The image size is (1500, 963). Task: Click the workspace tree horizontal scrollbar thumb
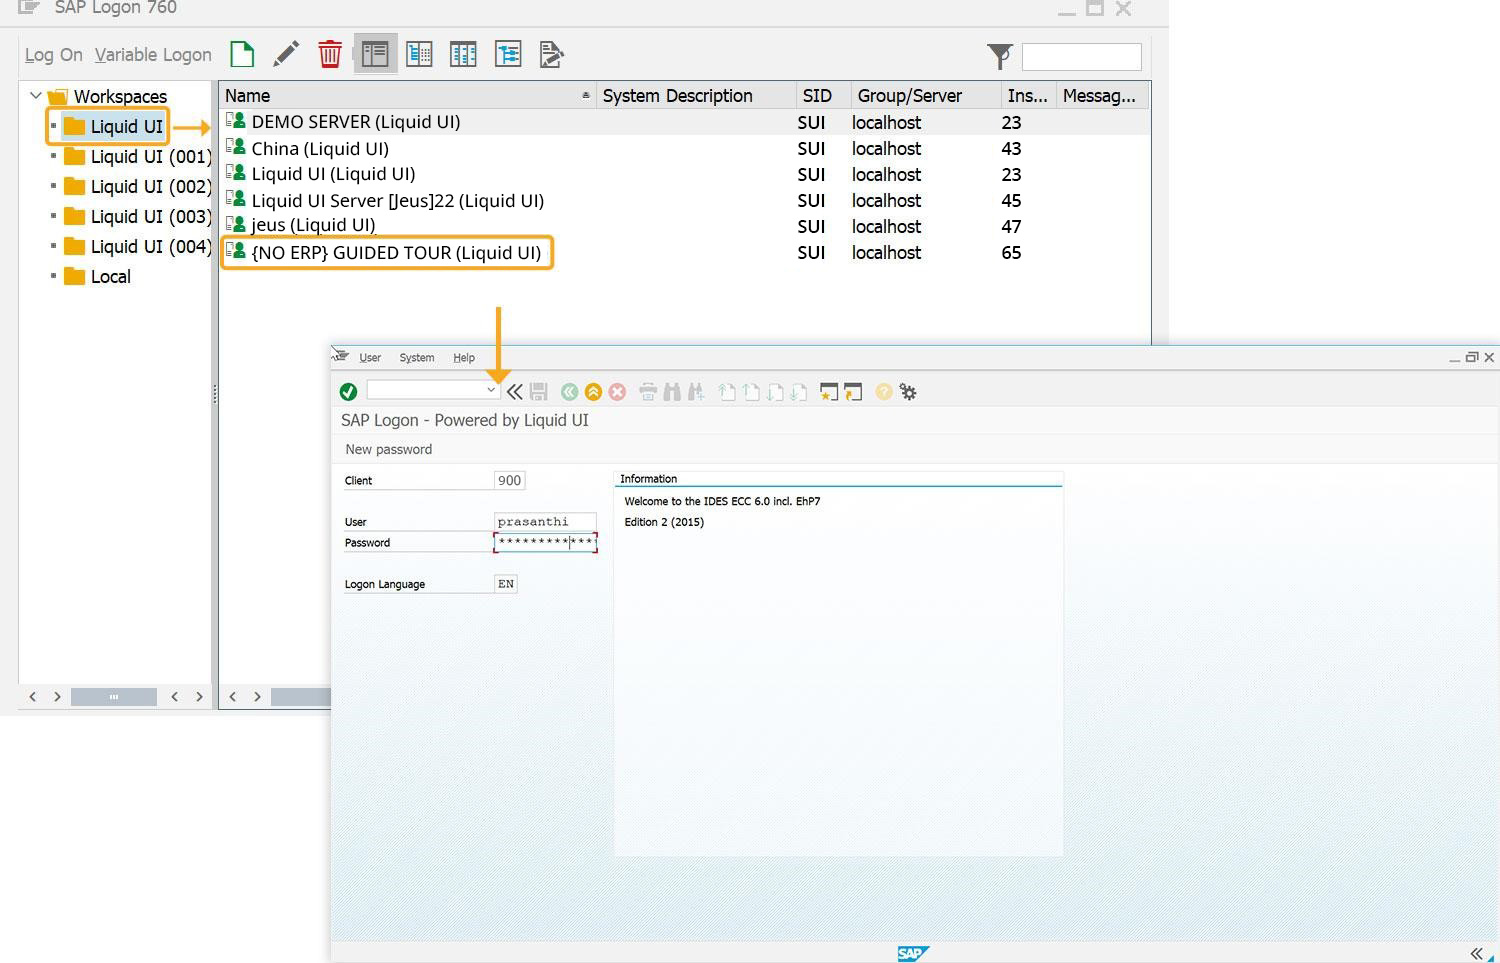pyautogui.click(x=113, y=696)
